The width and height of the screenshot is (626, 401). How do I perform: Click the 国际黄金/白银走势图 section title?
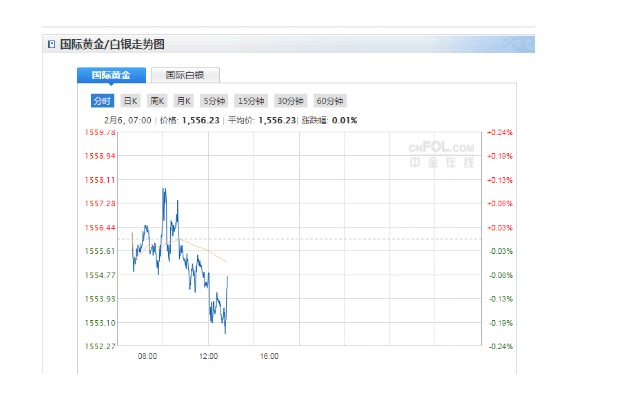point(112,44)
